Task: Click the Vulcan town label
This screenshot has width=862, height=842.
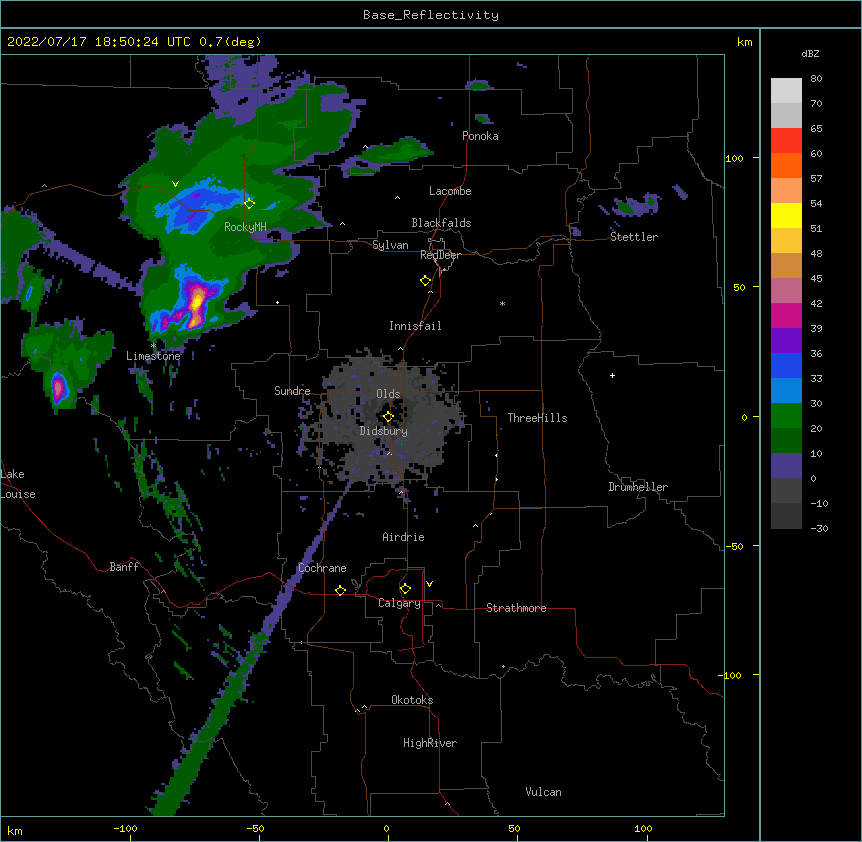Action: [x=543, y=792]
